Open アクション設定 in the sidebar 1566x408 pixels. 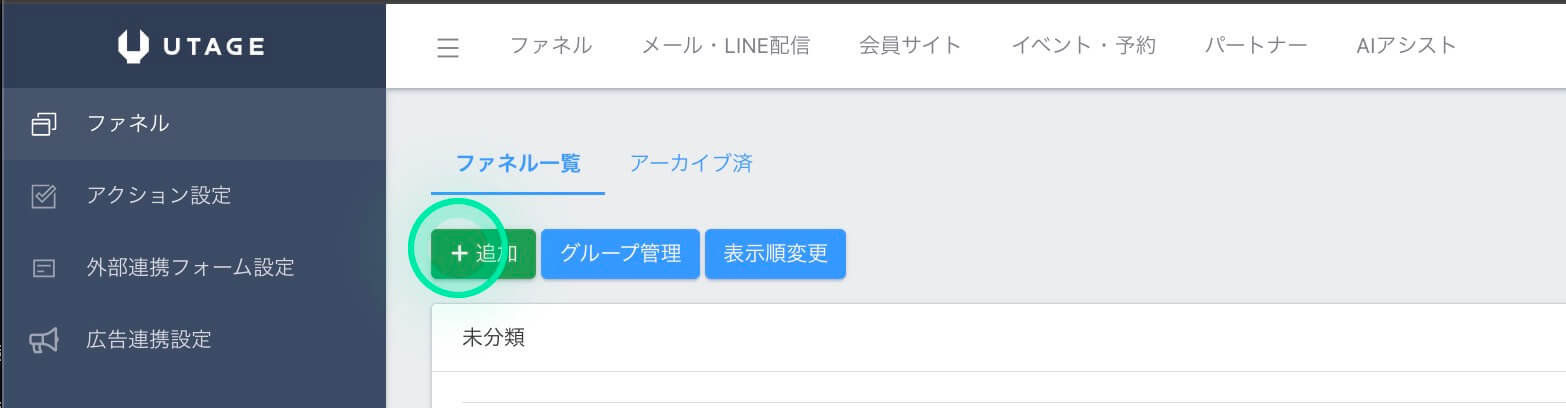(x=159, y=196)
